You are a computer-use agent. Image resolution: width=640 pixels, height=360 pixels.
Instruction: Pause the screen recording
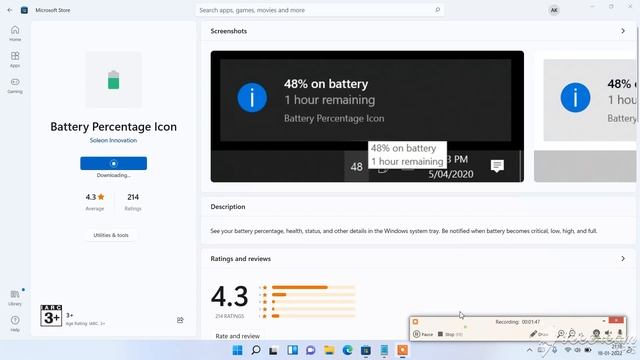tap(423, 334)
